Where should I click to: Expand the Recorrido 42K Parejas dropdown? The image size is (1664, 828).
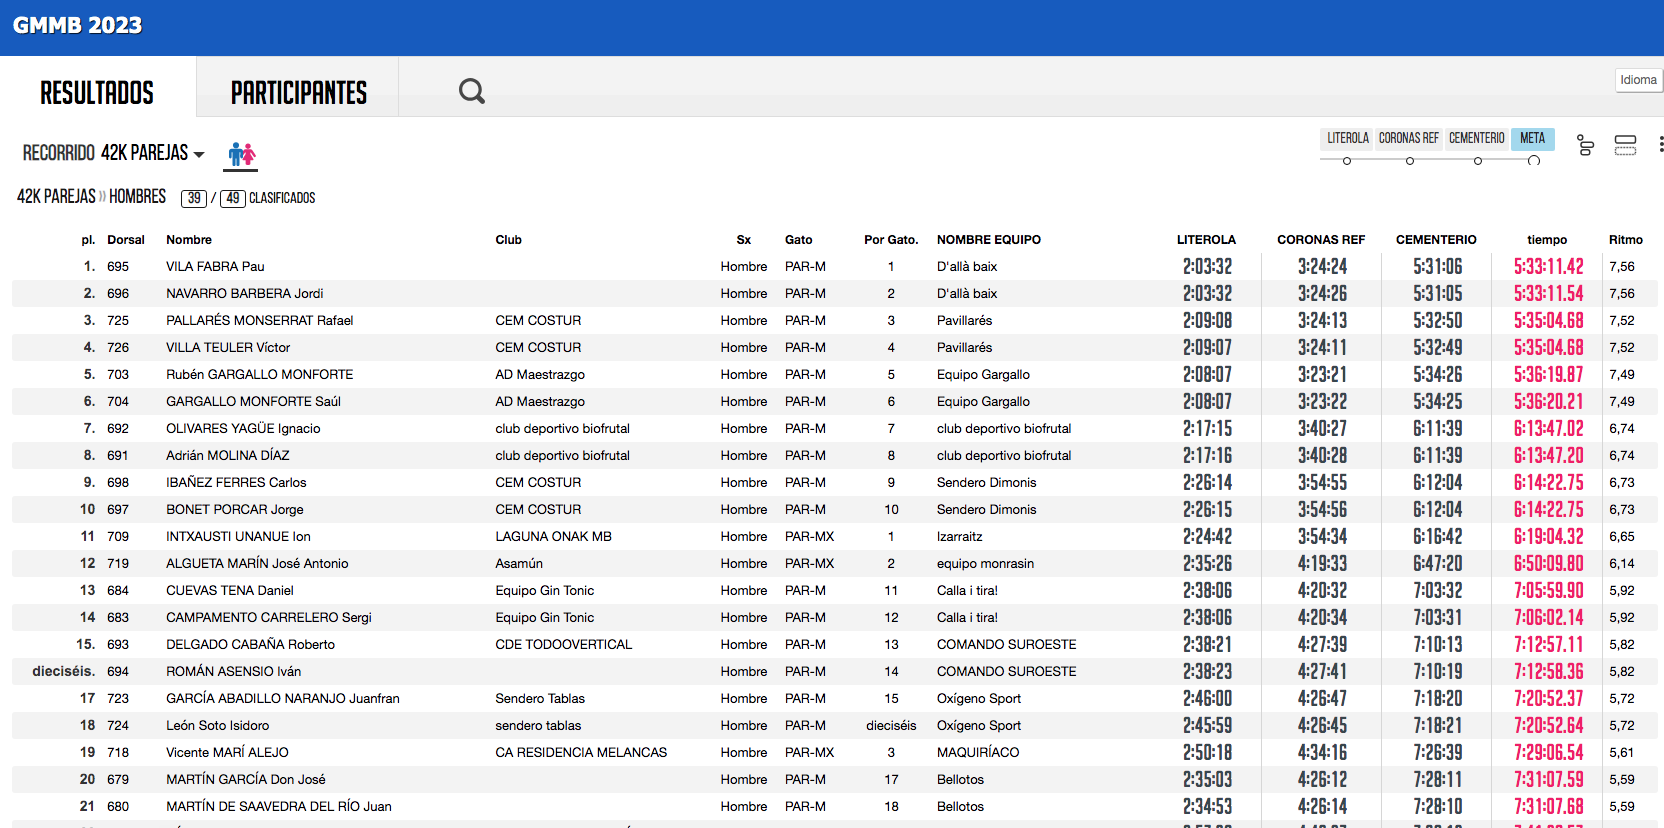click(x=113, y=153)
